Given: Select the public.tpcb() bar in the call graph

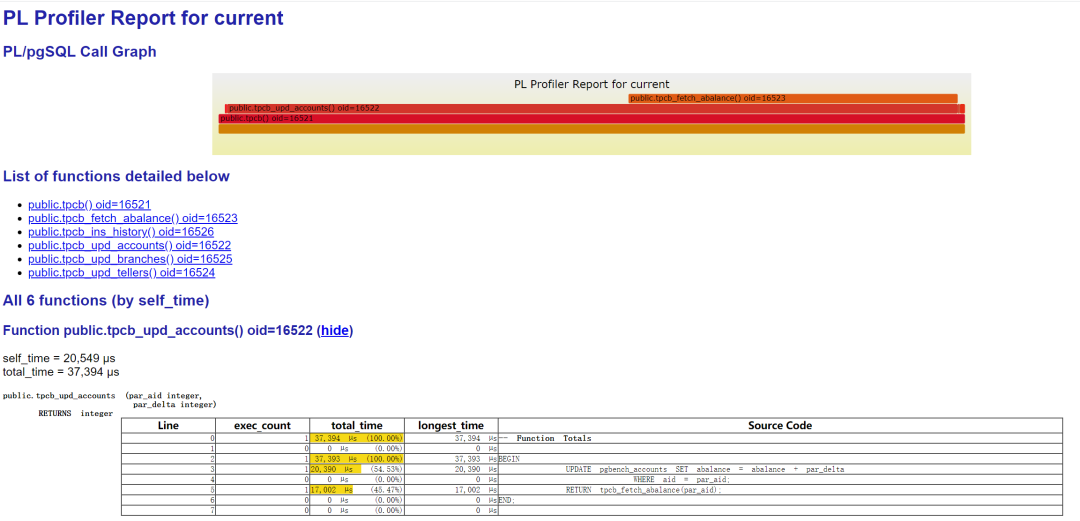Looking at the screenshot, I should click(592, 119).
